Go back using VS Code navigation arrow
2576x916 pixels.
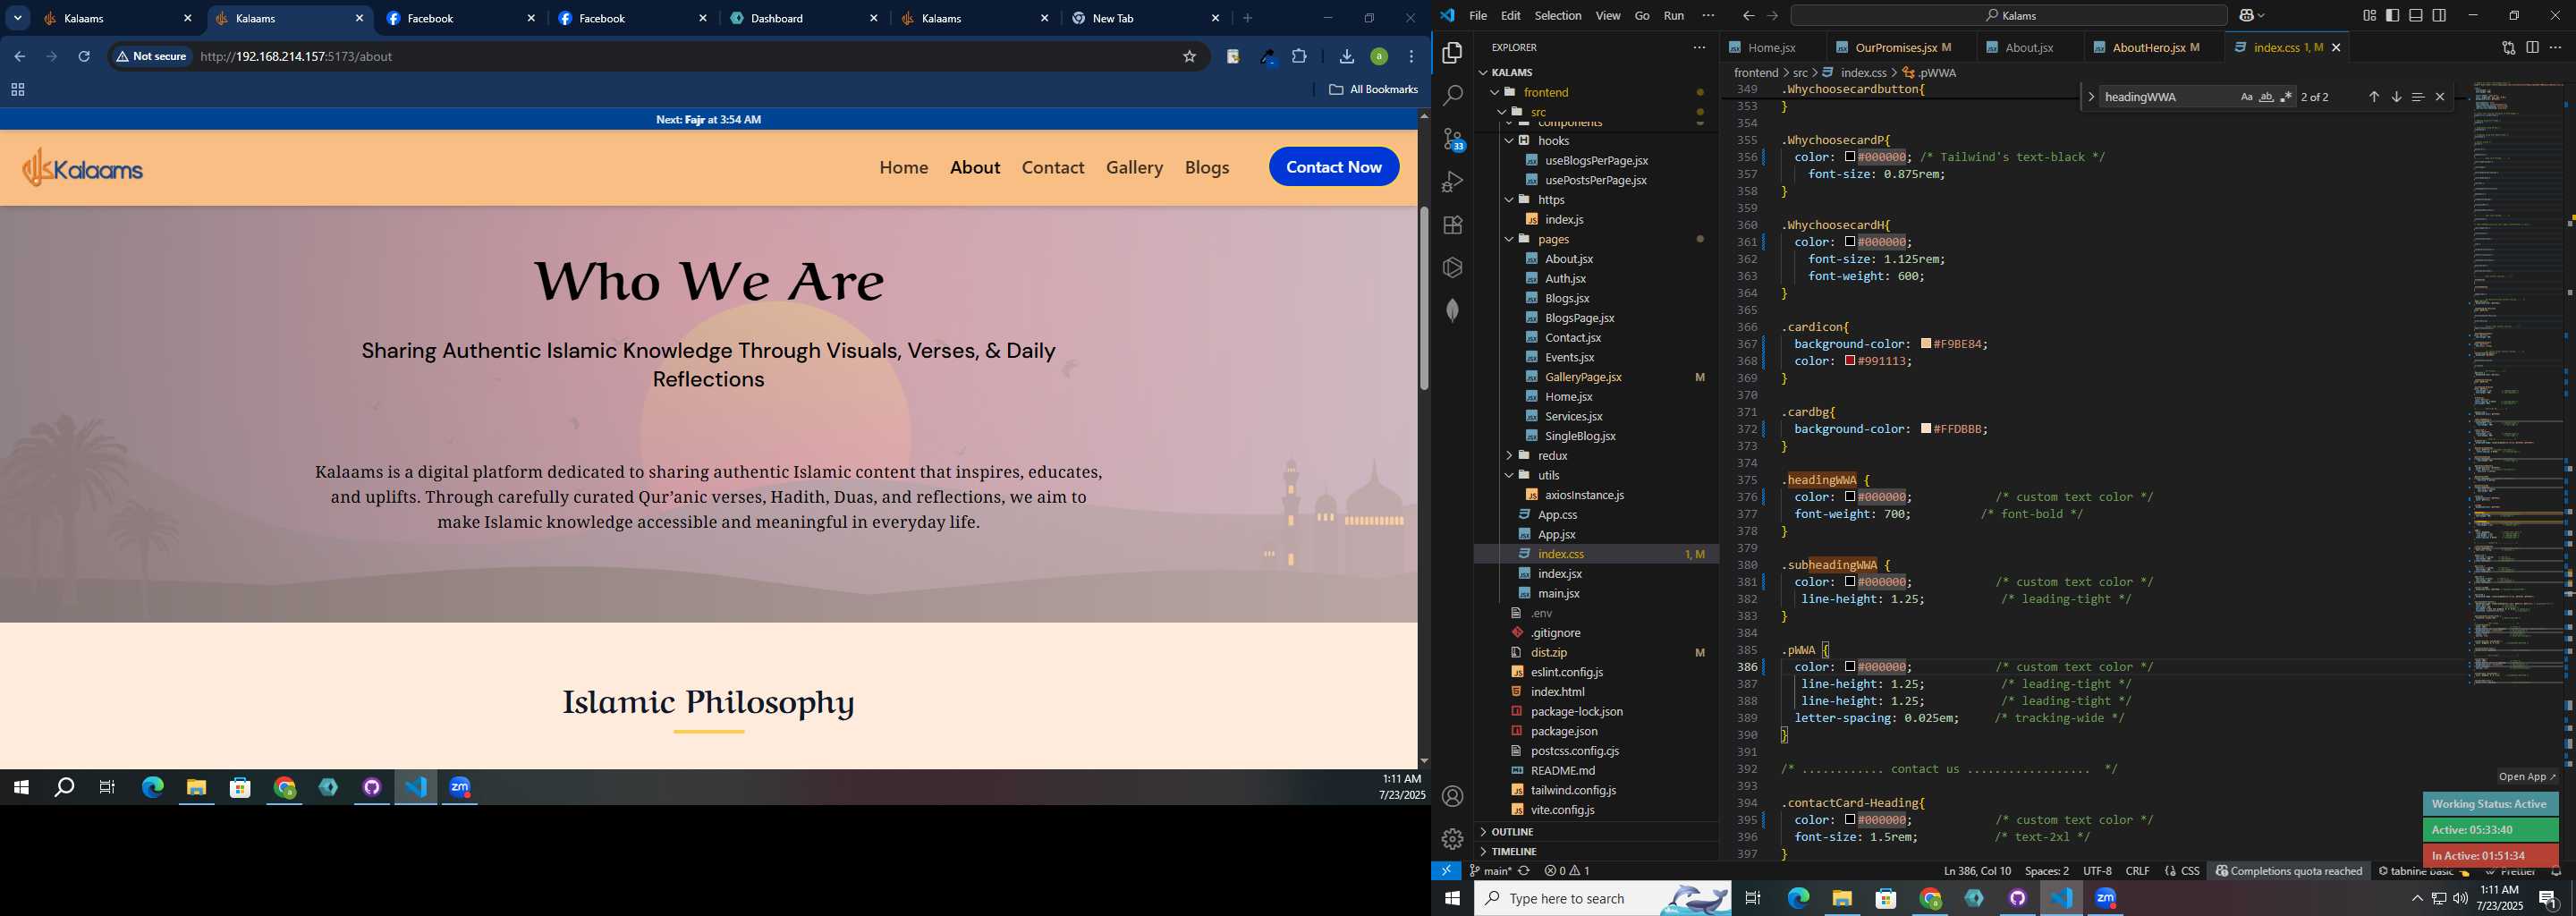[1747, 15]
